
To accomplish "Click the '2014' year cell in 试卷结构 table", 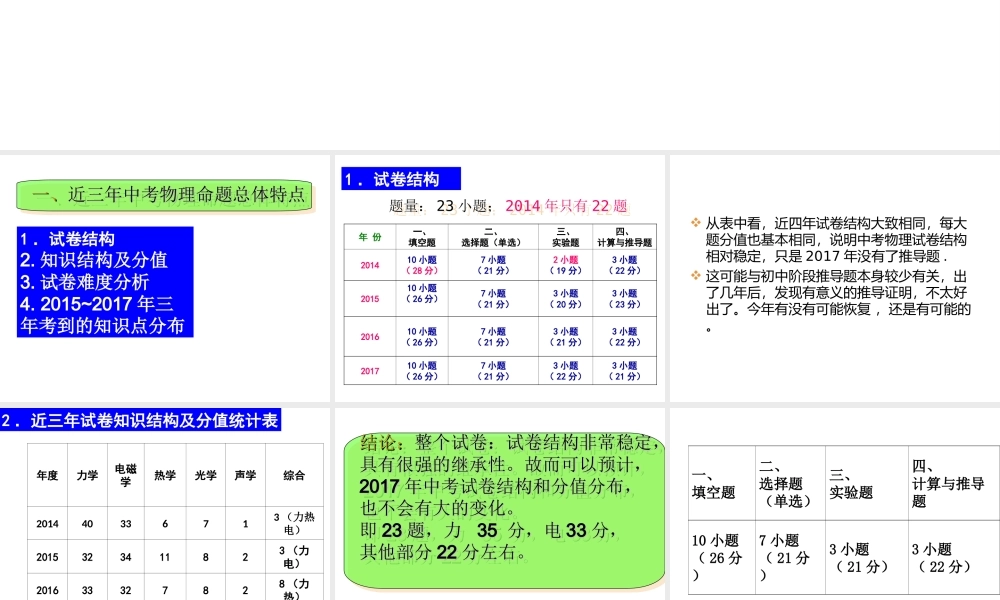I will point(370,265).
